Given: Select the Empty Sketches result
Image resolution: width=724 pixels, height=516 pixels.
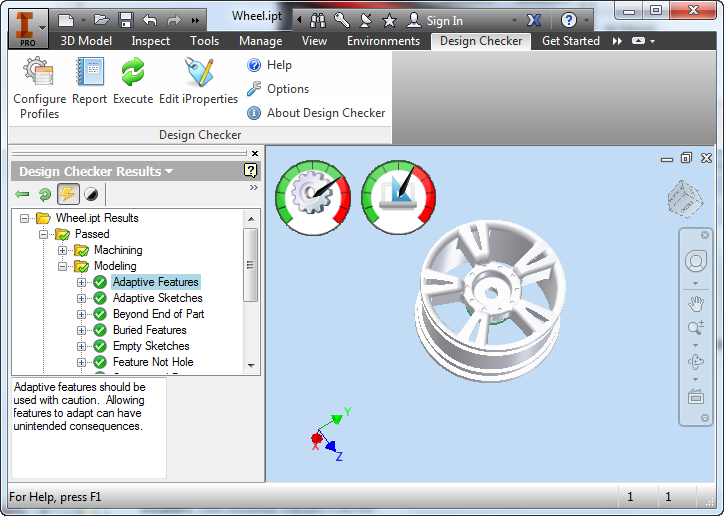Looking at the screenshot, I should tap(151, 346).
